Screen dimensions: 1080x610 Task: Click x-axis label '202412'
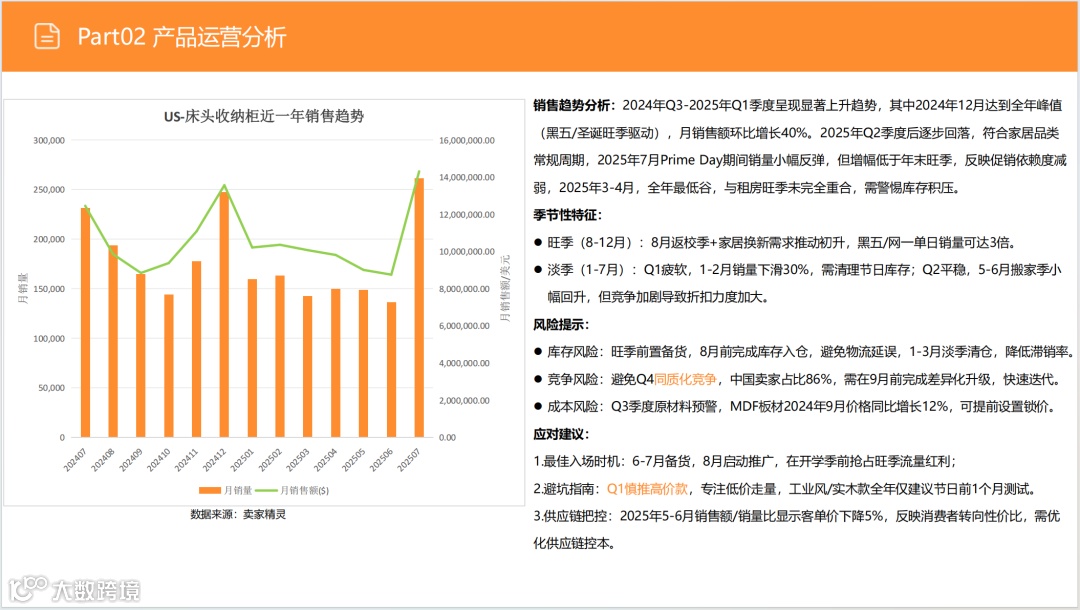pyautogui.click(x=215, y=459)
